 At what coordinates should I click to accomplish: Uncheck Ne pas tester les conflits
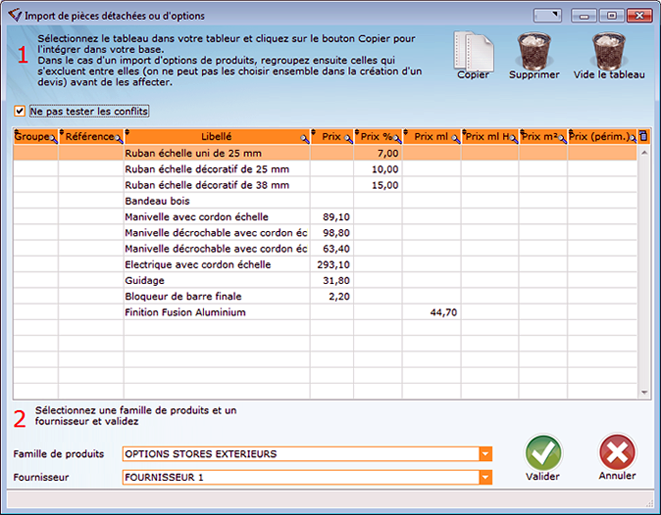[x=19, y=111]
